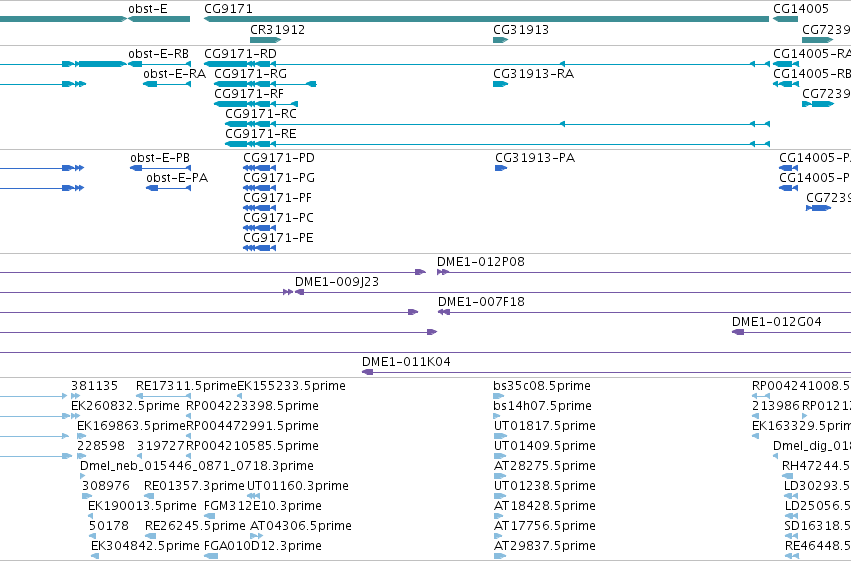Click the Dmel_neb_015446_0871_0718.3prime label
Viewport: 851px width, 561px height.
coord(197,466)
